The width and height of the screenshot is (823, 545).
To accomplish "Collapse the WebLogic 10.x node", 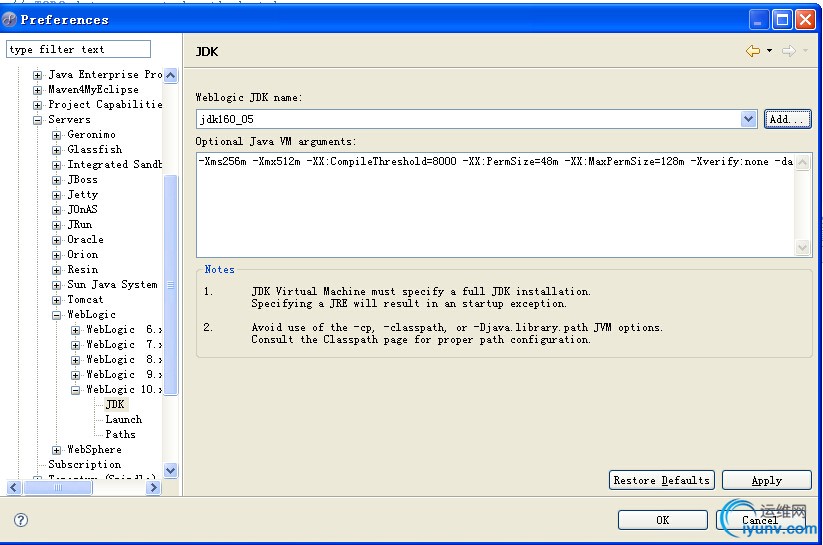I will [x=75, y=390].
